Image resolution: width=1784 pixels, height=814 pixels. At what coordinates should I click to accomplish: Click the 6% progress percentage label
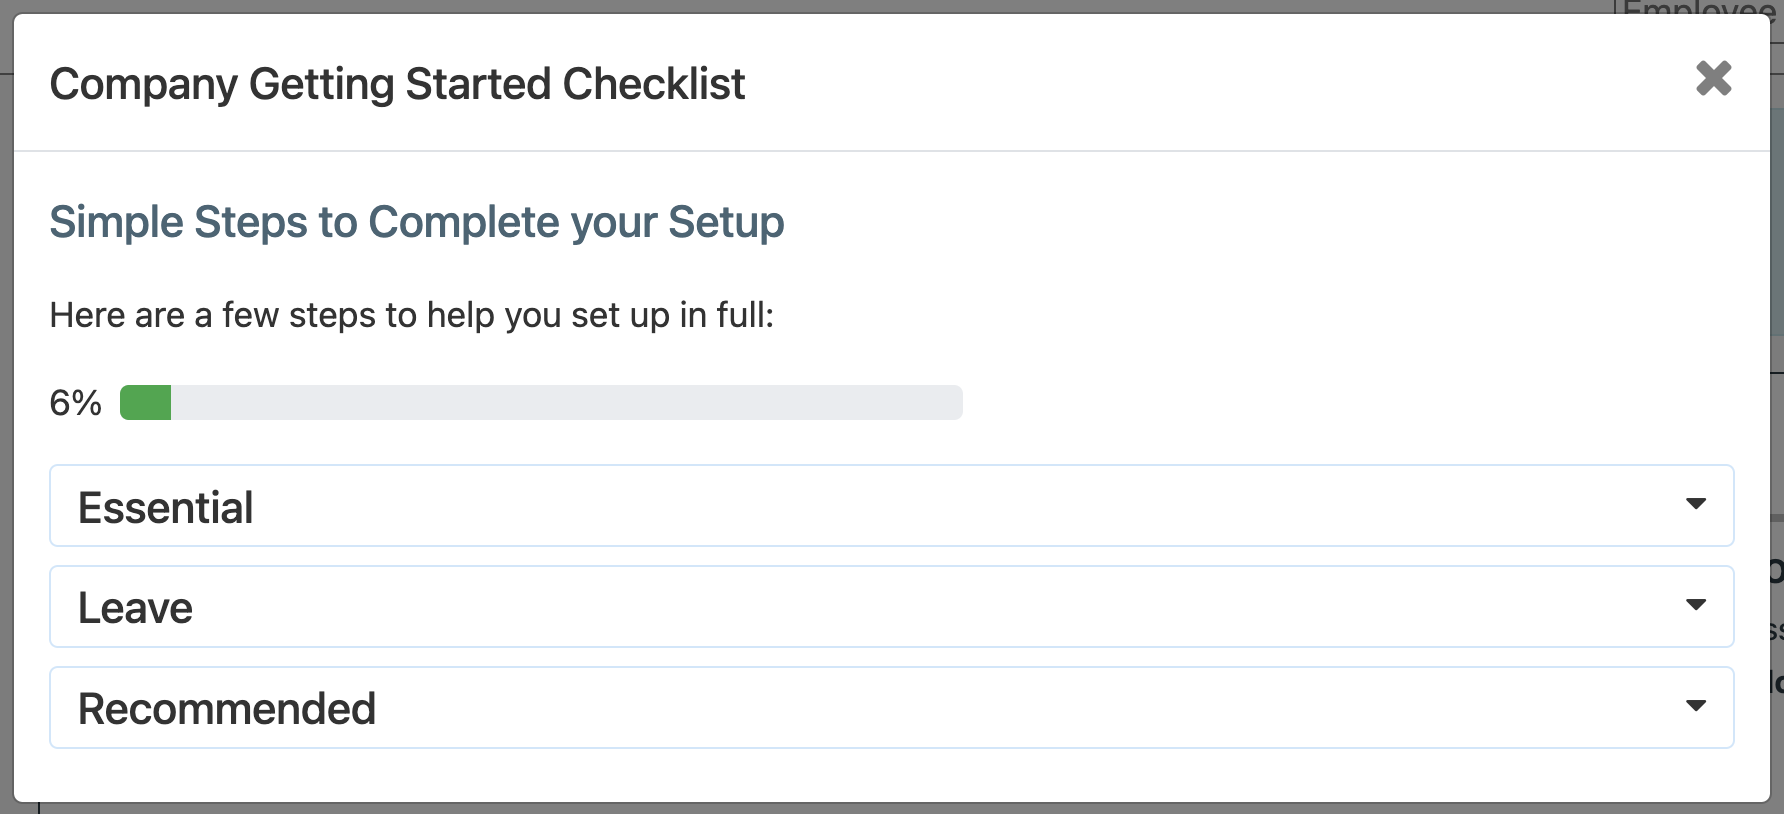pyautogui.click(x=75, y=403)
